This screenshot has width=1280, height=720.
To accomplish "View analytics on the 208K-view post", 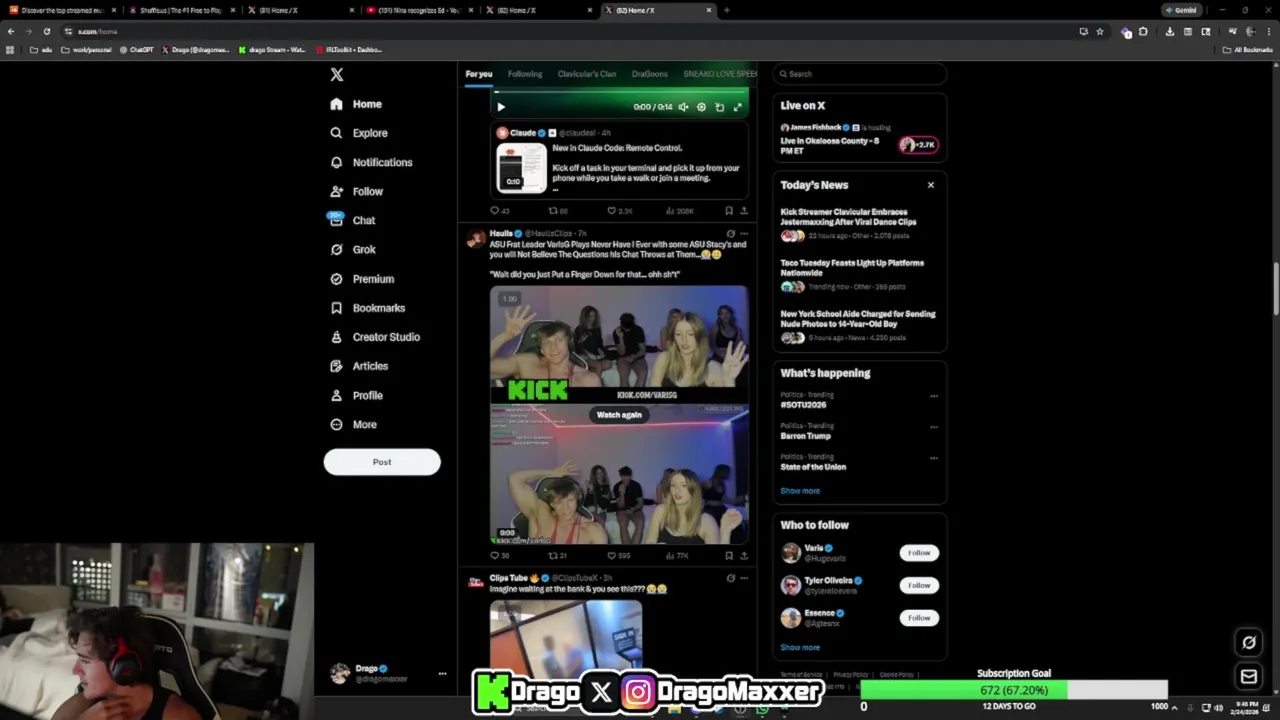I will tap(679, 211).
